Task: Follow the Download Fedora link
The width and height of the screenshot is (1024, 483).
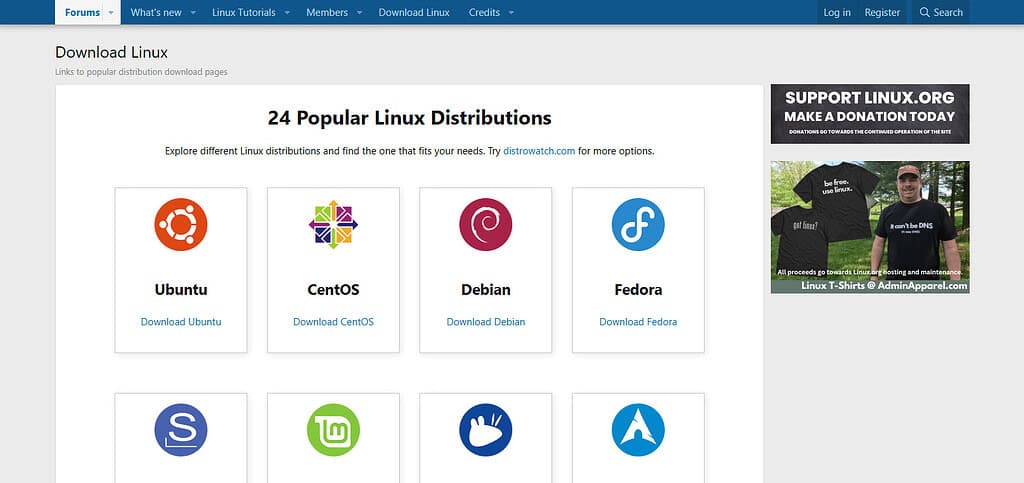Action: (x=638, y=322)
